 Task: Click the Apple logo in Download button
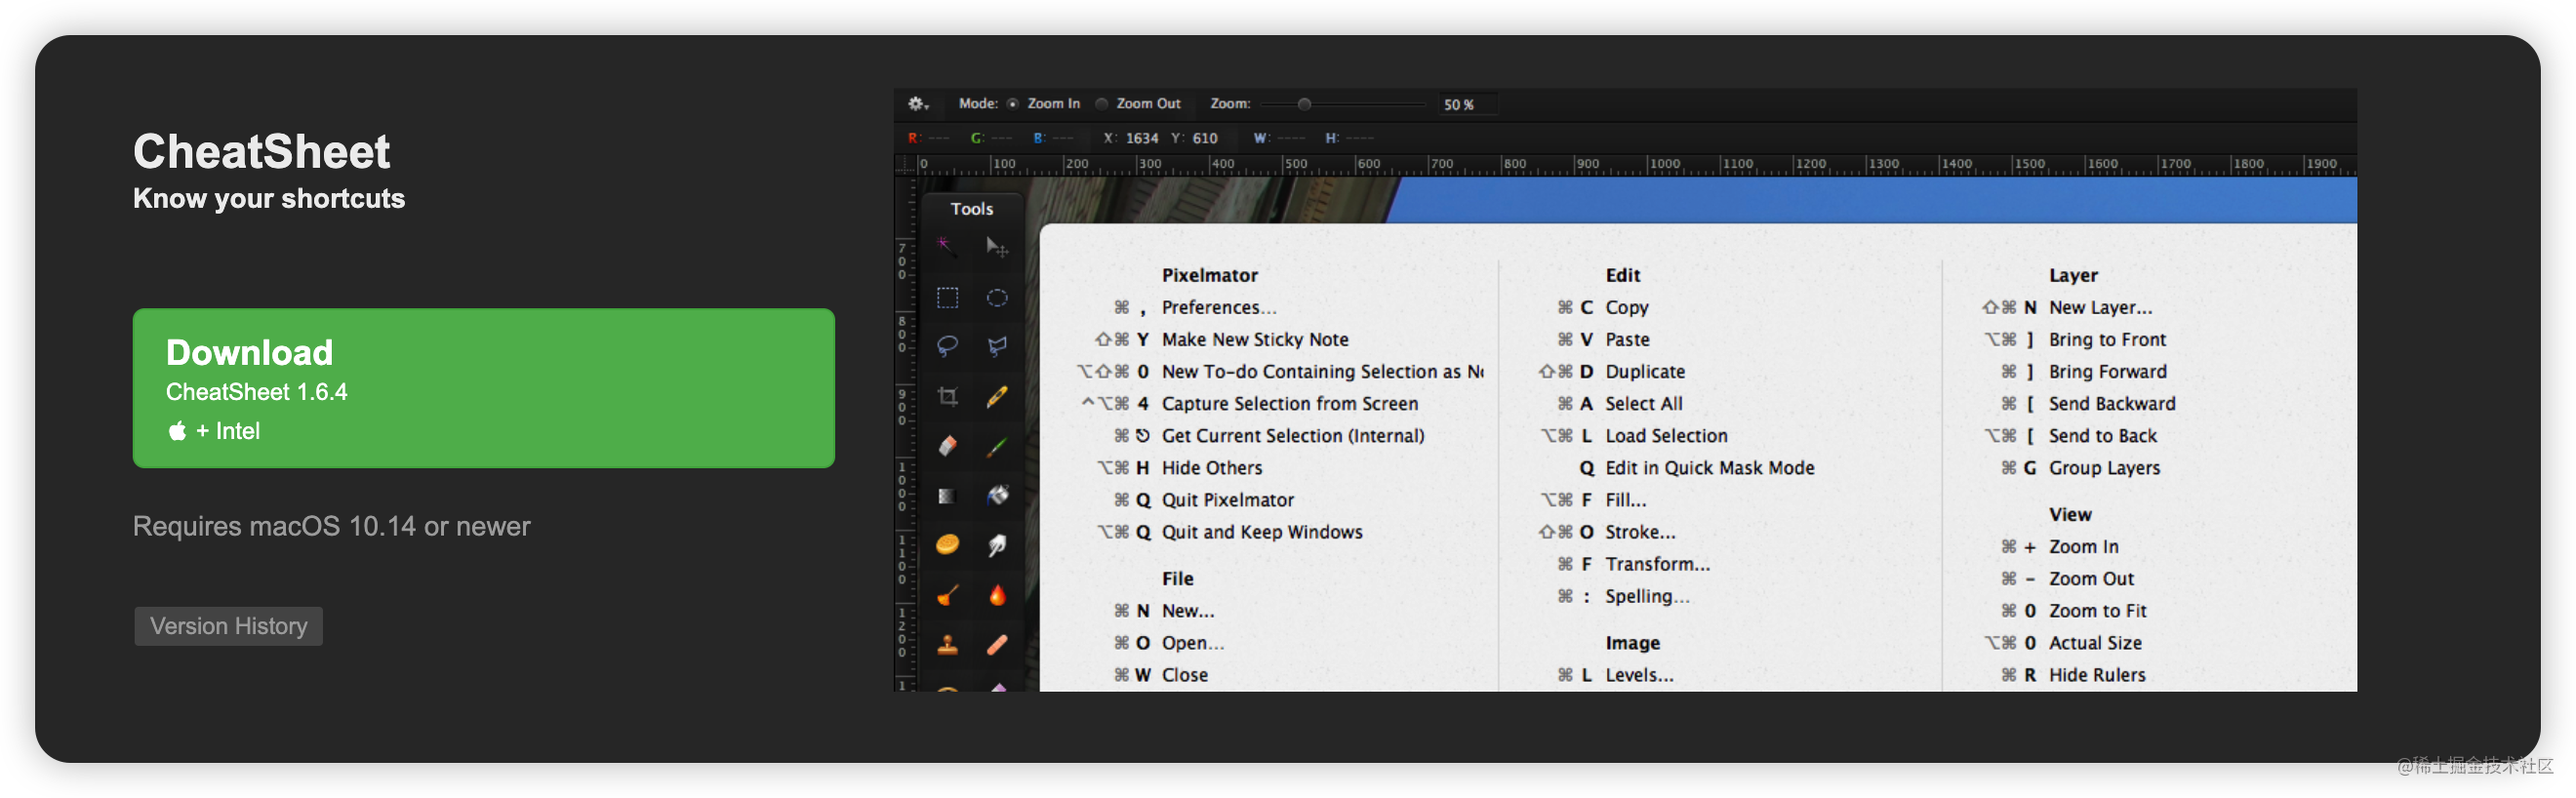coord(177,431)
